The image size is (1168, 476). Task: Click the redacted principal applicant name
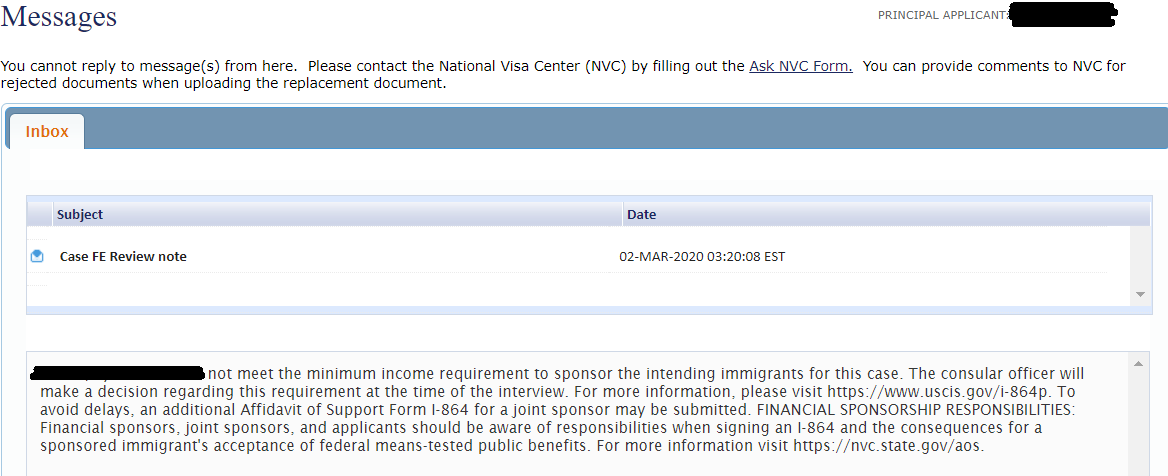(x=1063, y=15)
